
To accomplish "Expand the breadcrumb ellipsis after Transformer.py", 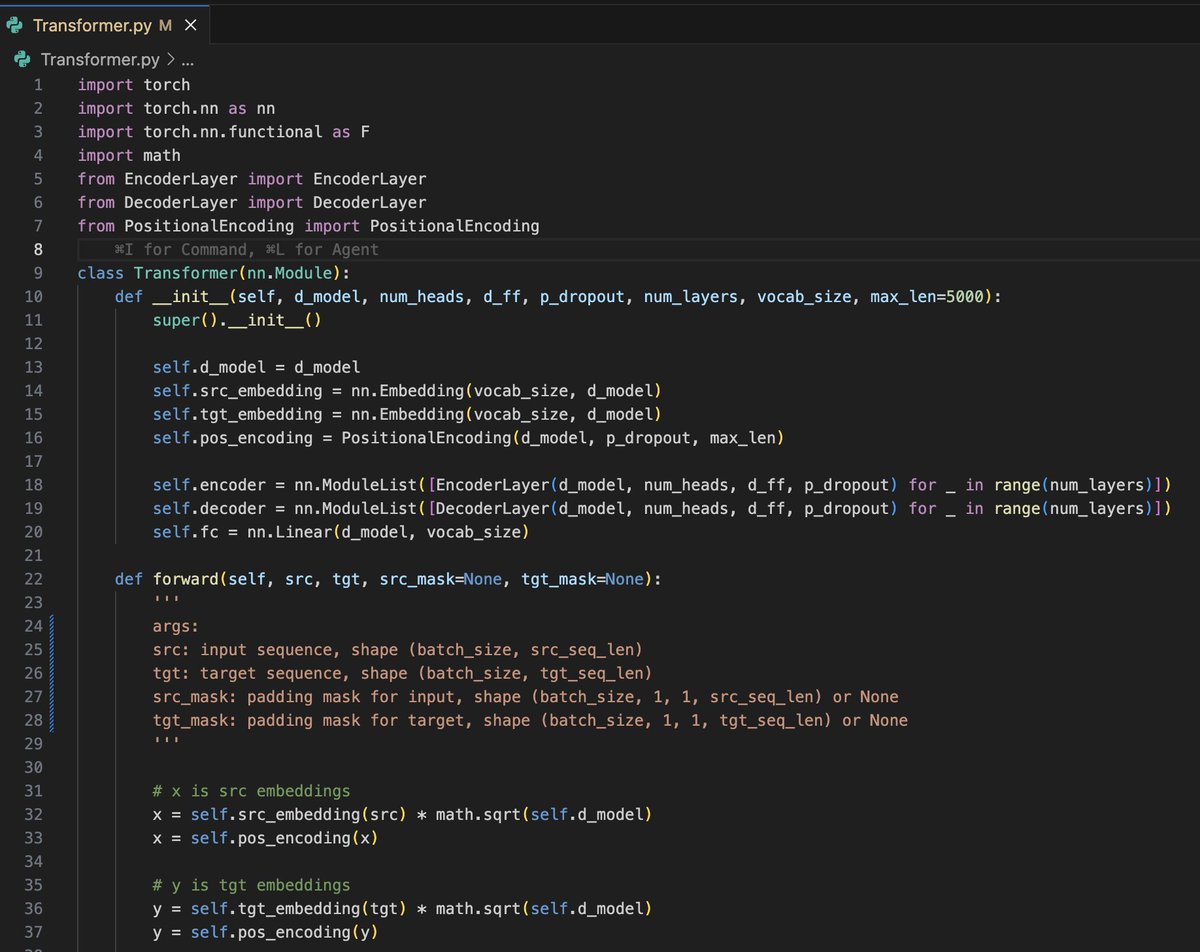I will (x=187, y=60).
